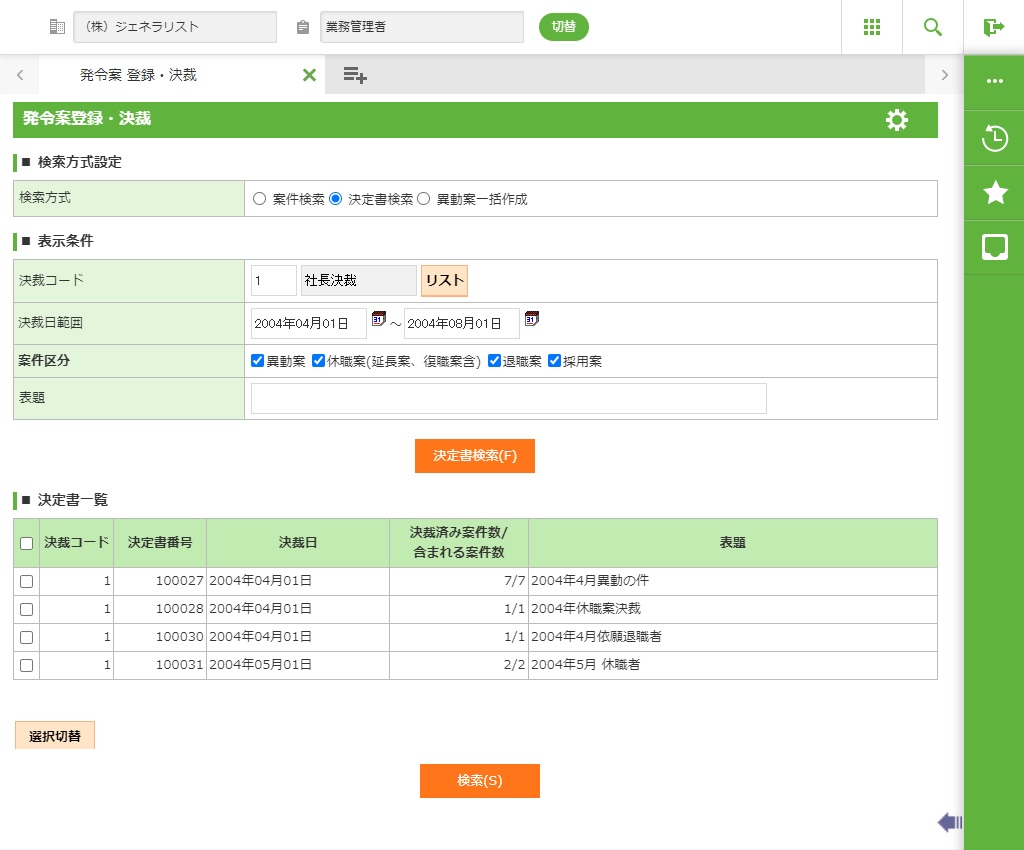1024x850 pixels.
Task: Open the リスト list for 決裁コード
Action: tap(444, 281)
